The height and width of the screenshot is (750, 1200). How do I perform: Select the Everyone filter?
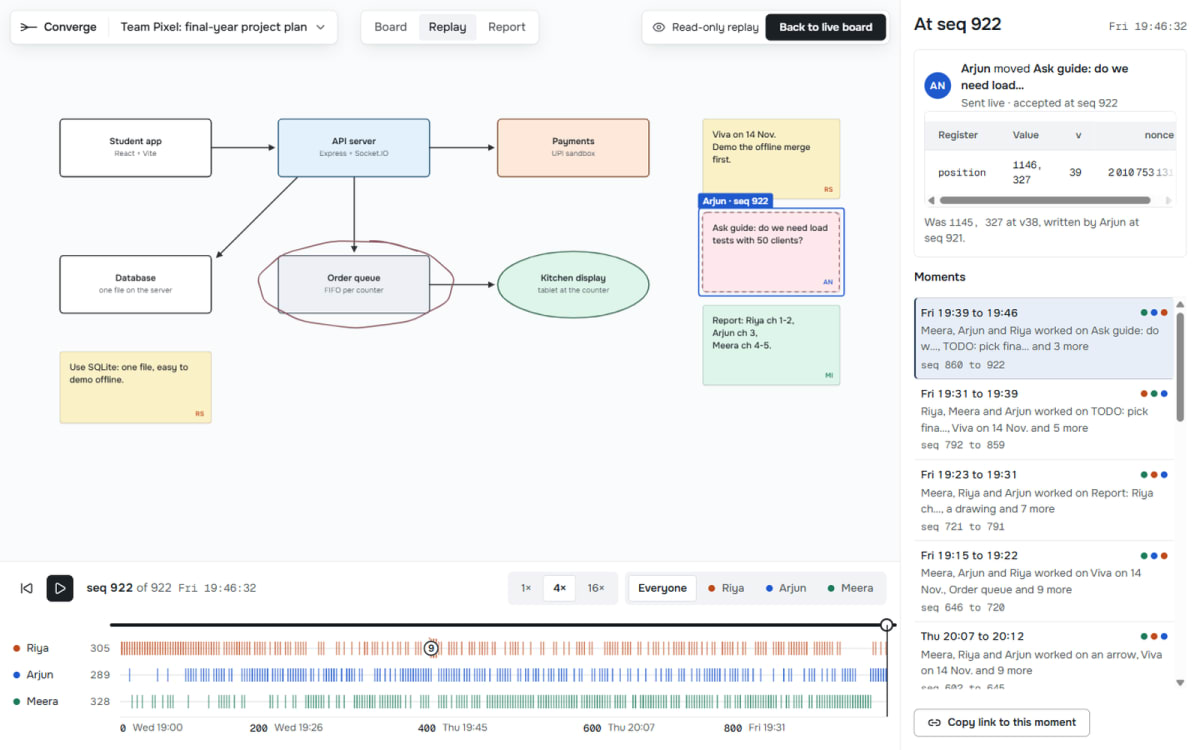pos(662,588)
